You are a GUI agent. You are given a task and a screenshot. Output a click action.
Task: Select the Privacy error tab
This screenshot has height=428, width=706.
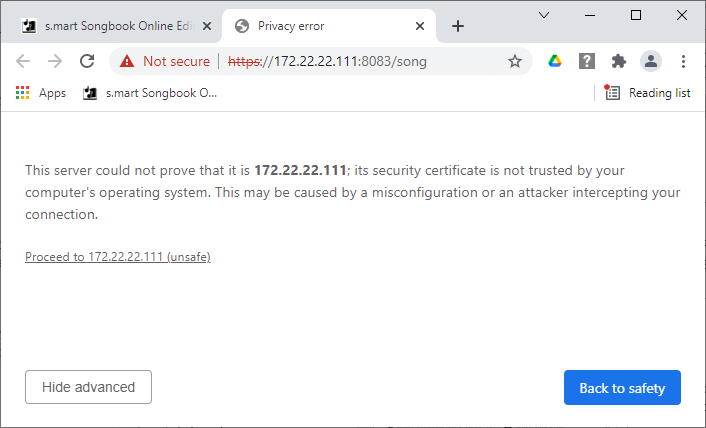320,26
